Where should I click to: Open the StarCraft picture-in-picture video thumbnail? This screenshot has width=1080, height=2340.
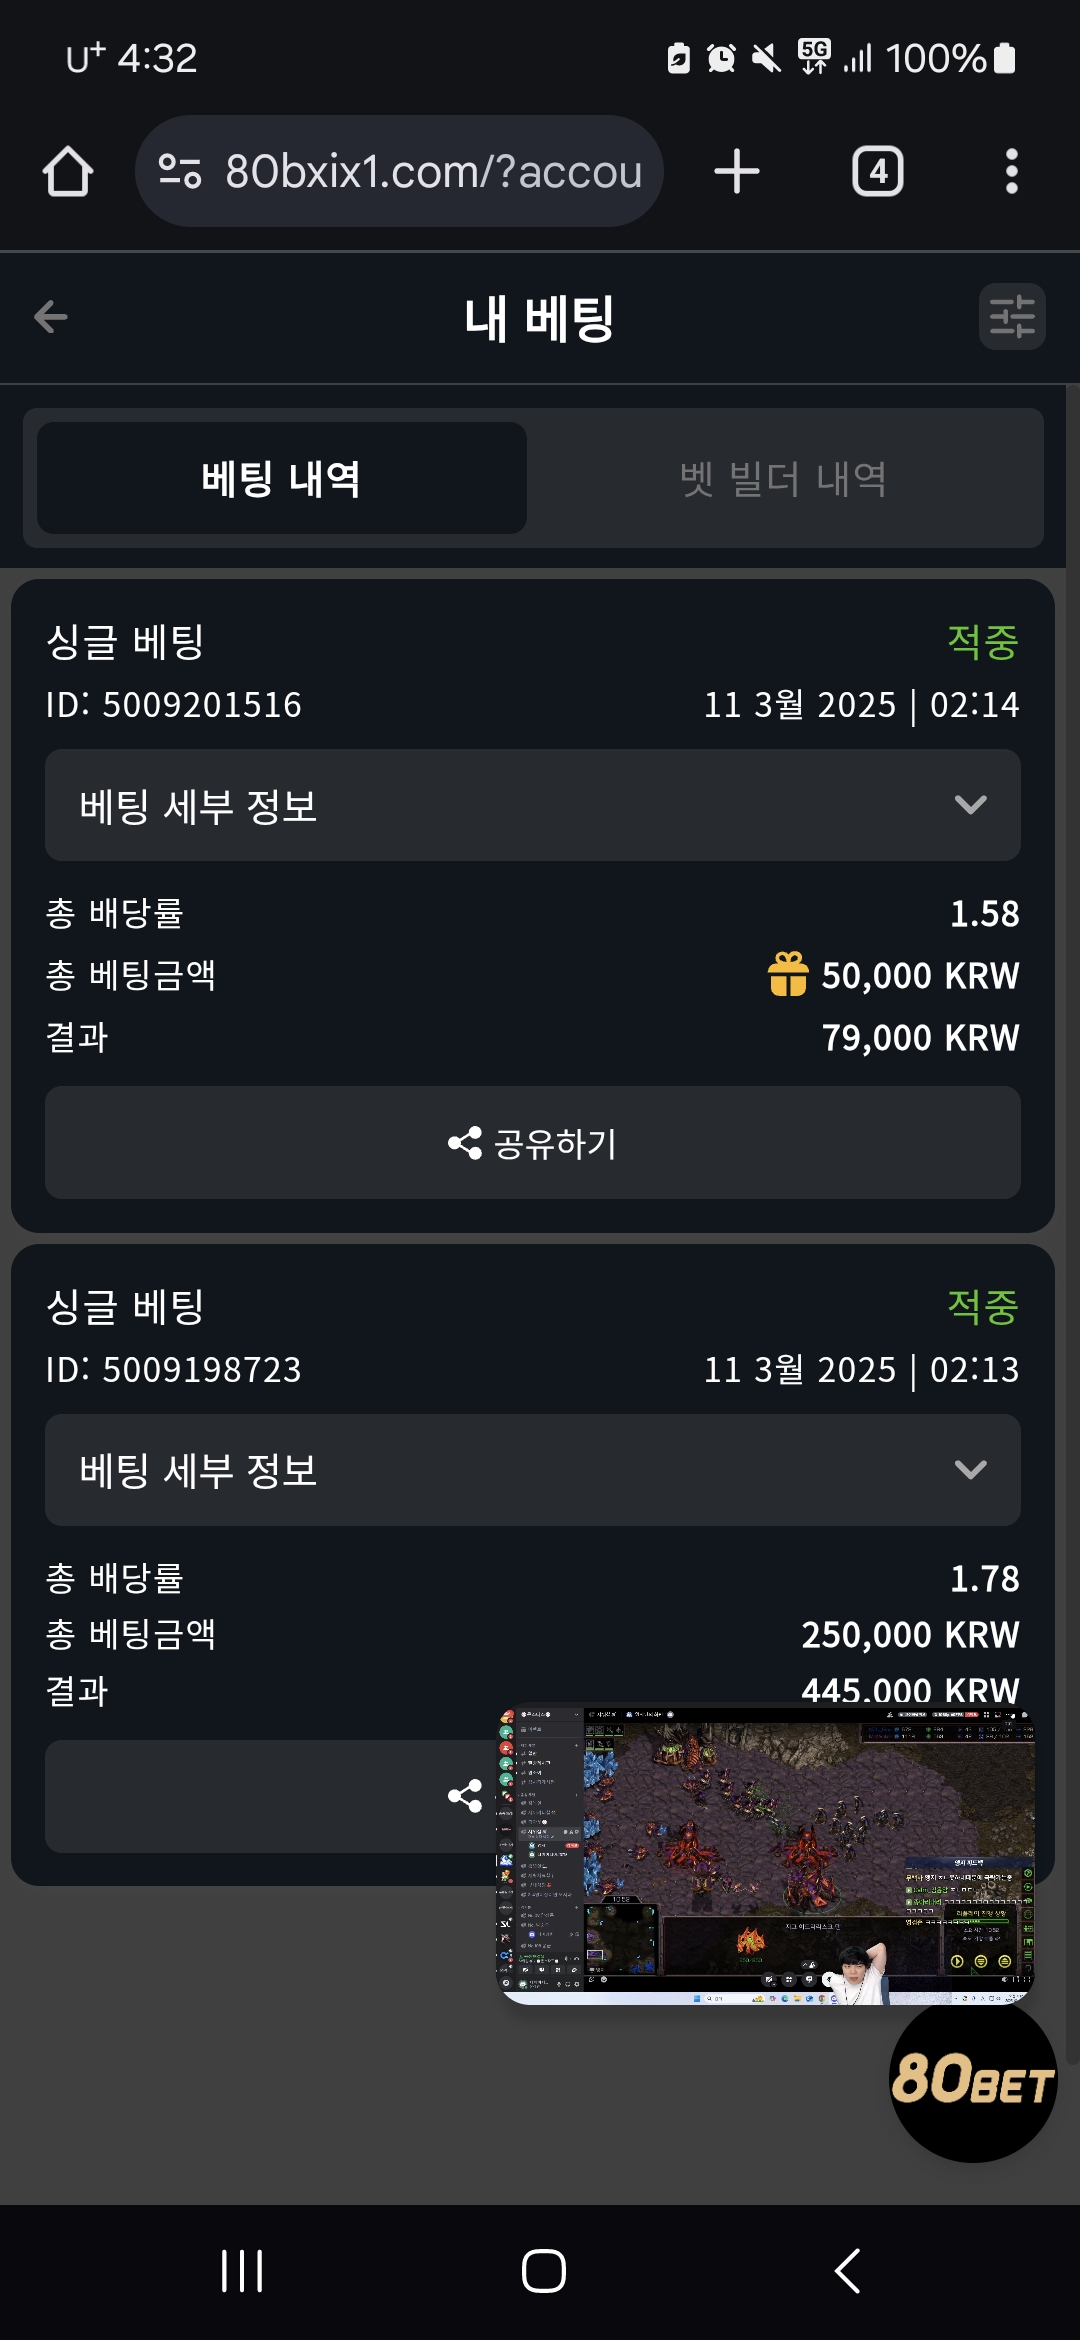click(x=766, y=1856)
